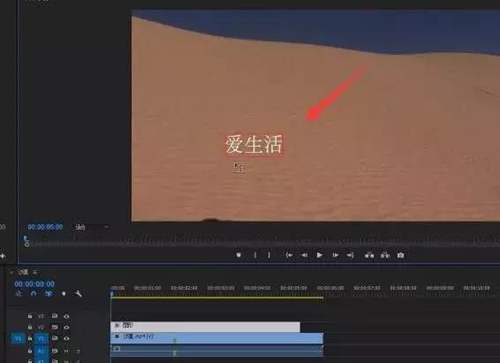This screenshot has width=500, height=363.
Task: Step forward one frame
Action: pyautogui.click(x=335, y=255)
